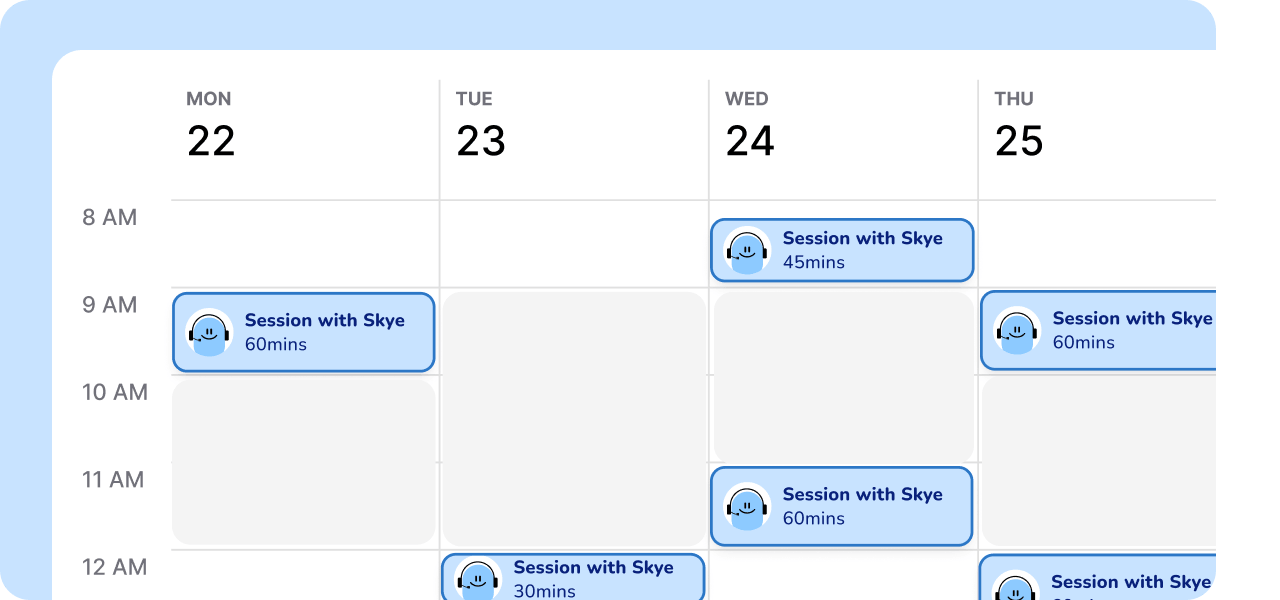The width and height of the screenshot is (1280, 600).
Task: Click the empty Monday 8 AM slot
Action: 304,244
